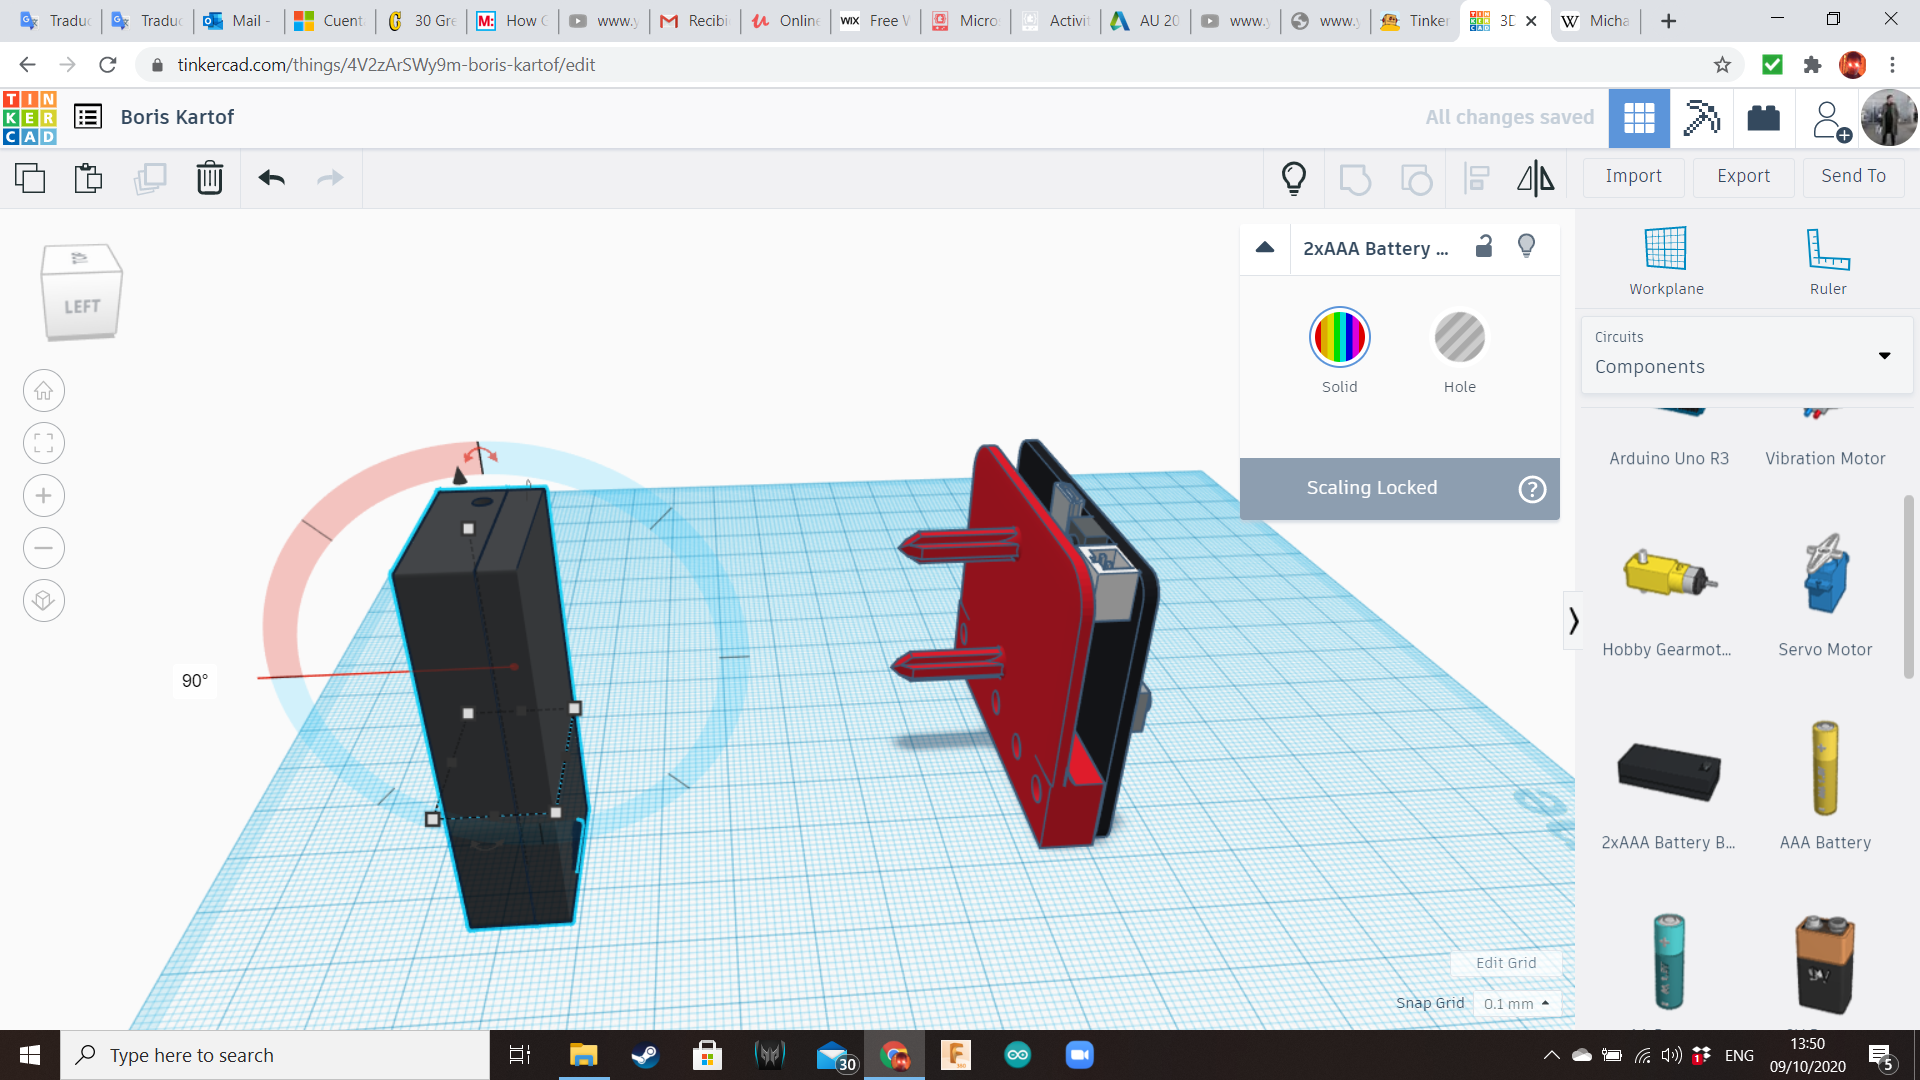Screen dimensions: 1920x1080
Task: Click the trash Delete icon
Action: [209, 178]
